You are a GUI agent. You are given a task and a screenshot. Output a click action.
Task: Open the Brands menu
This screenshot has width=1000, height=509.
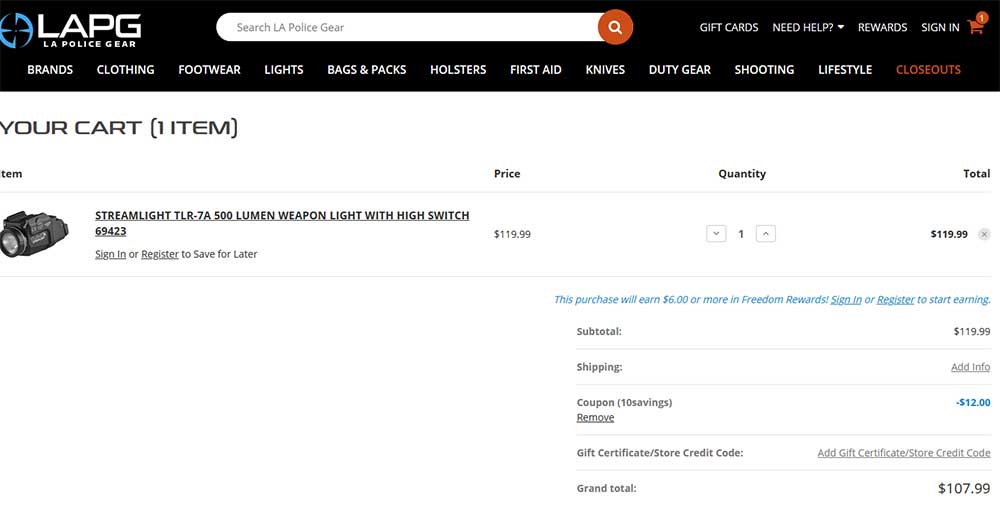pyautogui.click(x=50, y=70)
